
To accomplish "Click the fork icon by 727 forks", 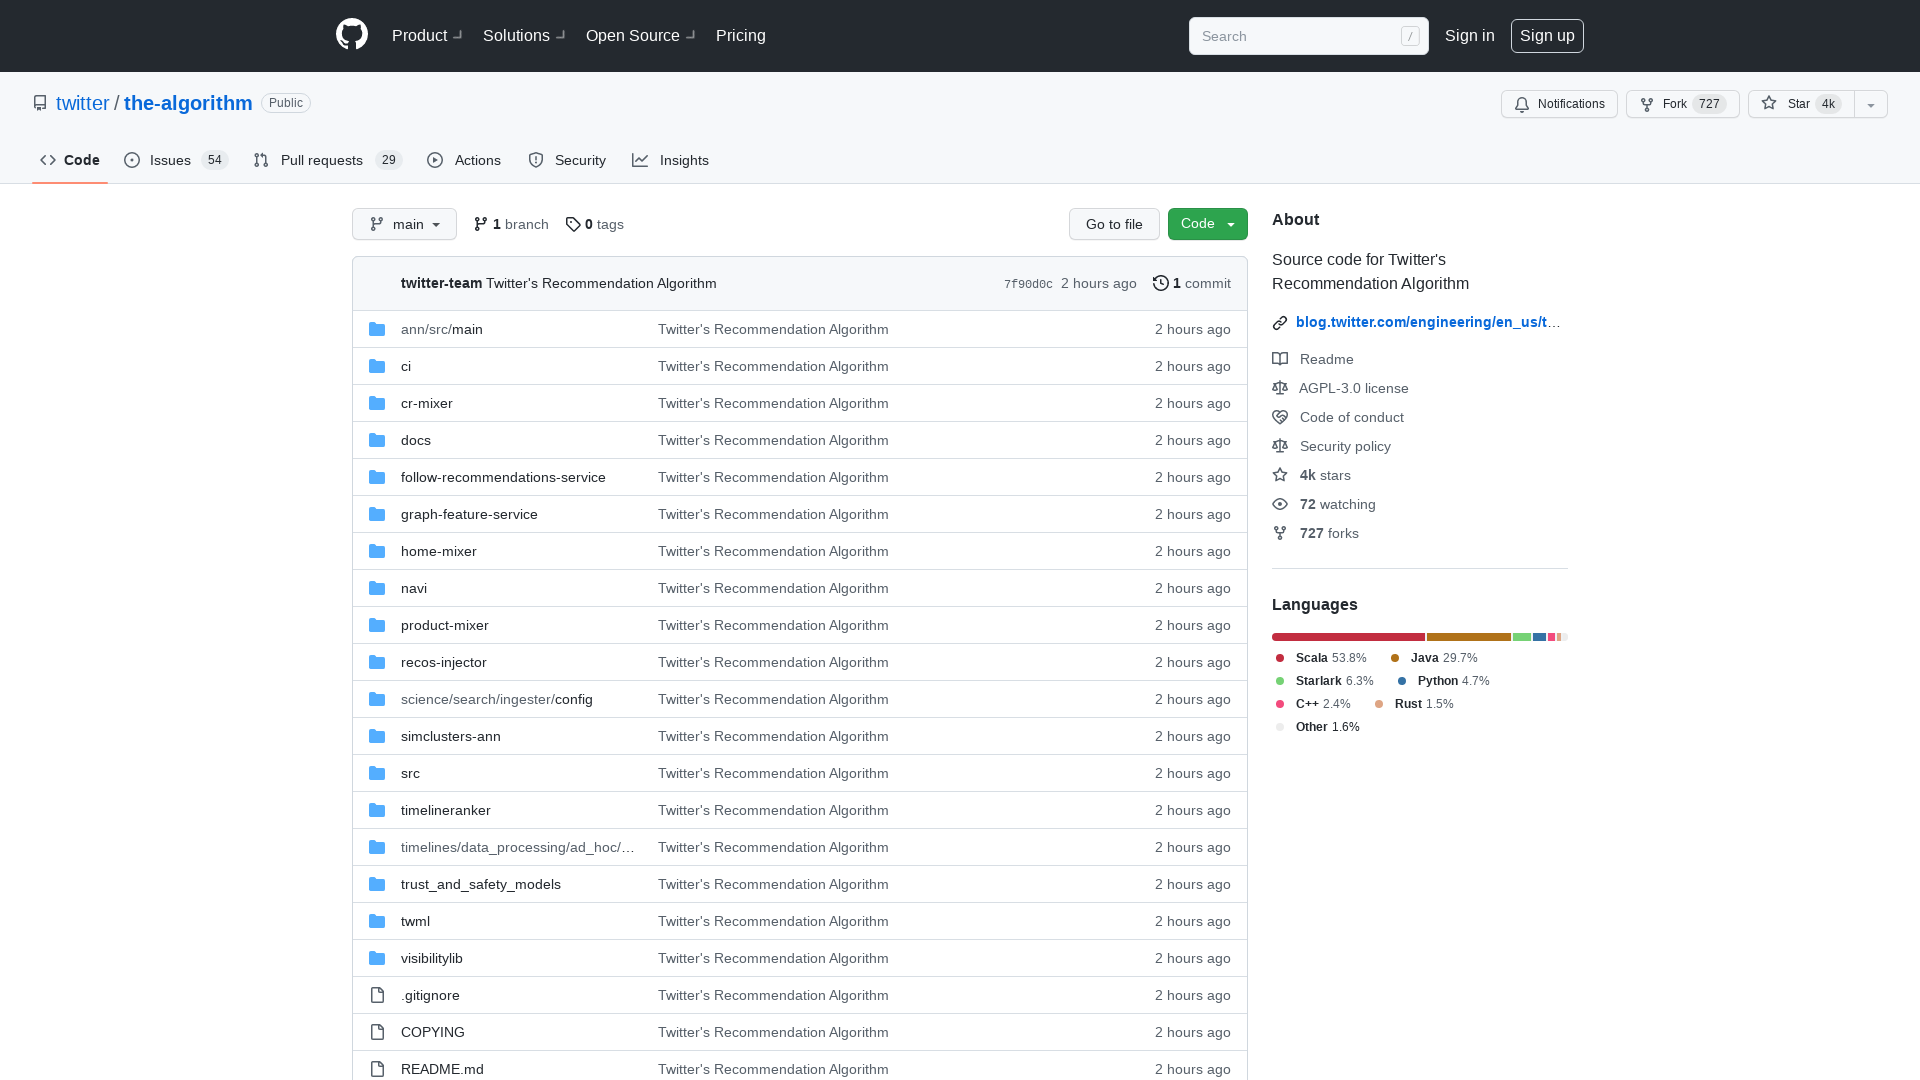I will (1280, 533).
